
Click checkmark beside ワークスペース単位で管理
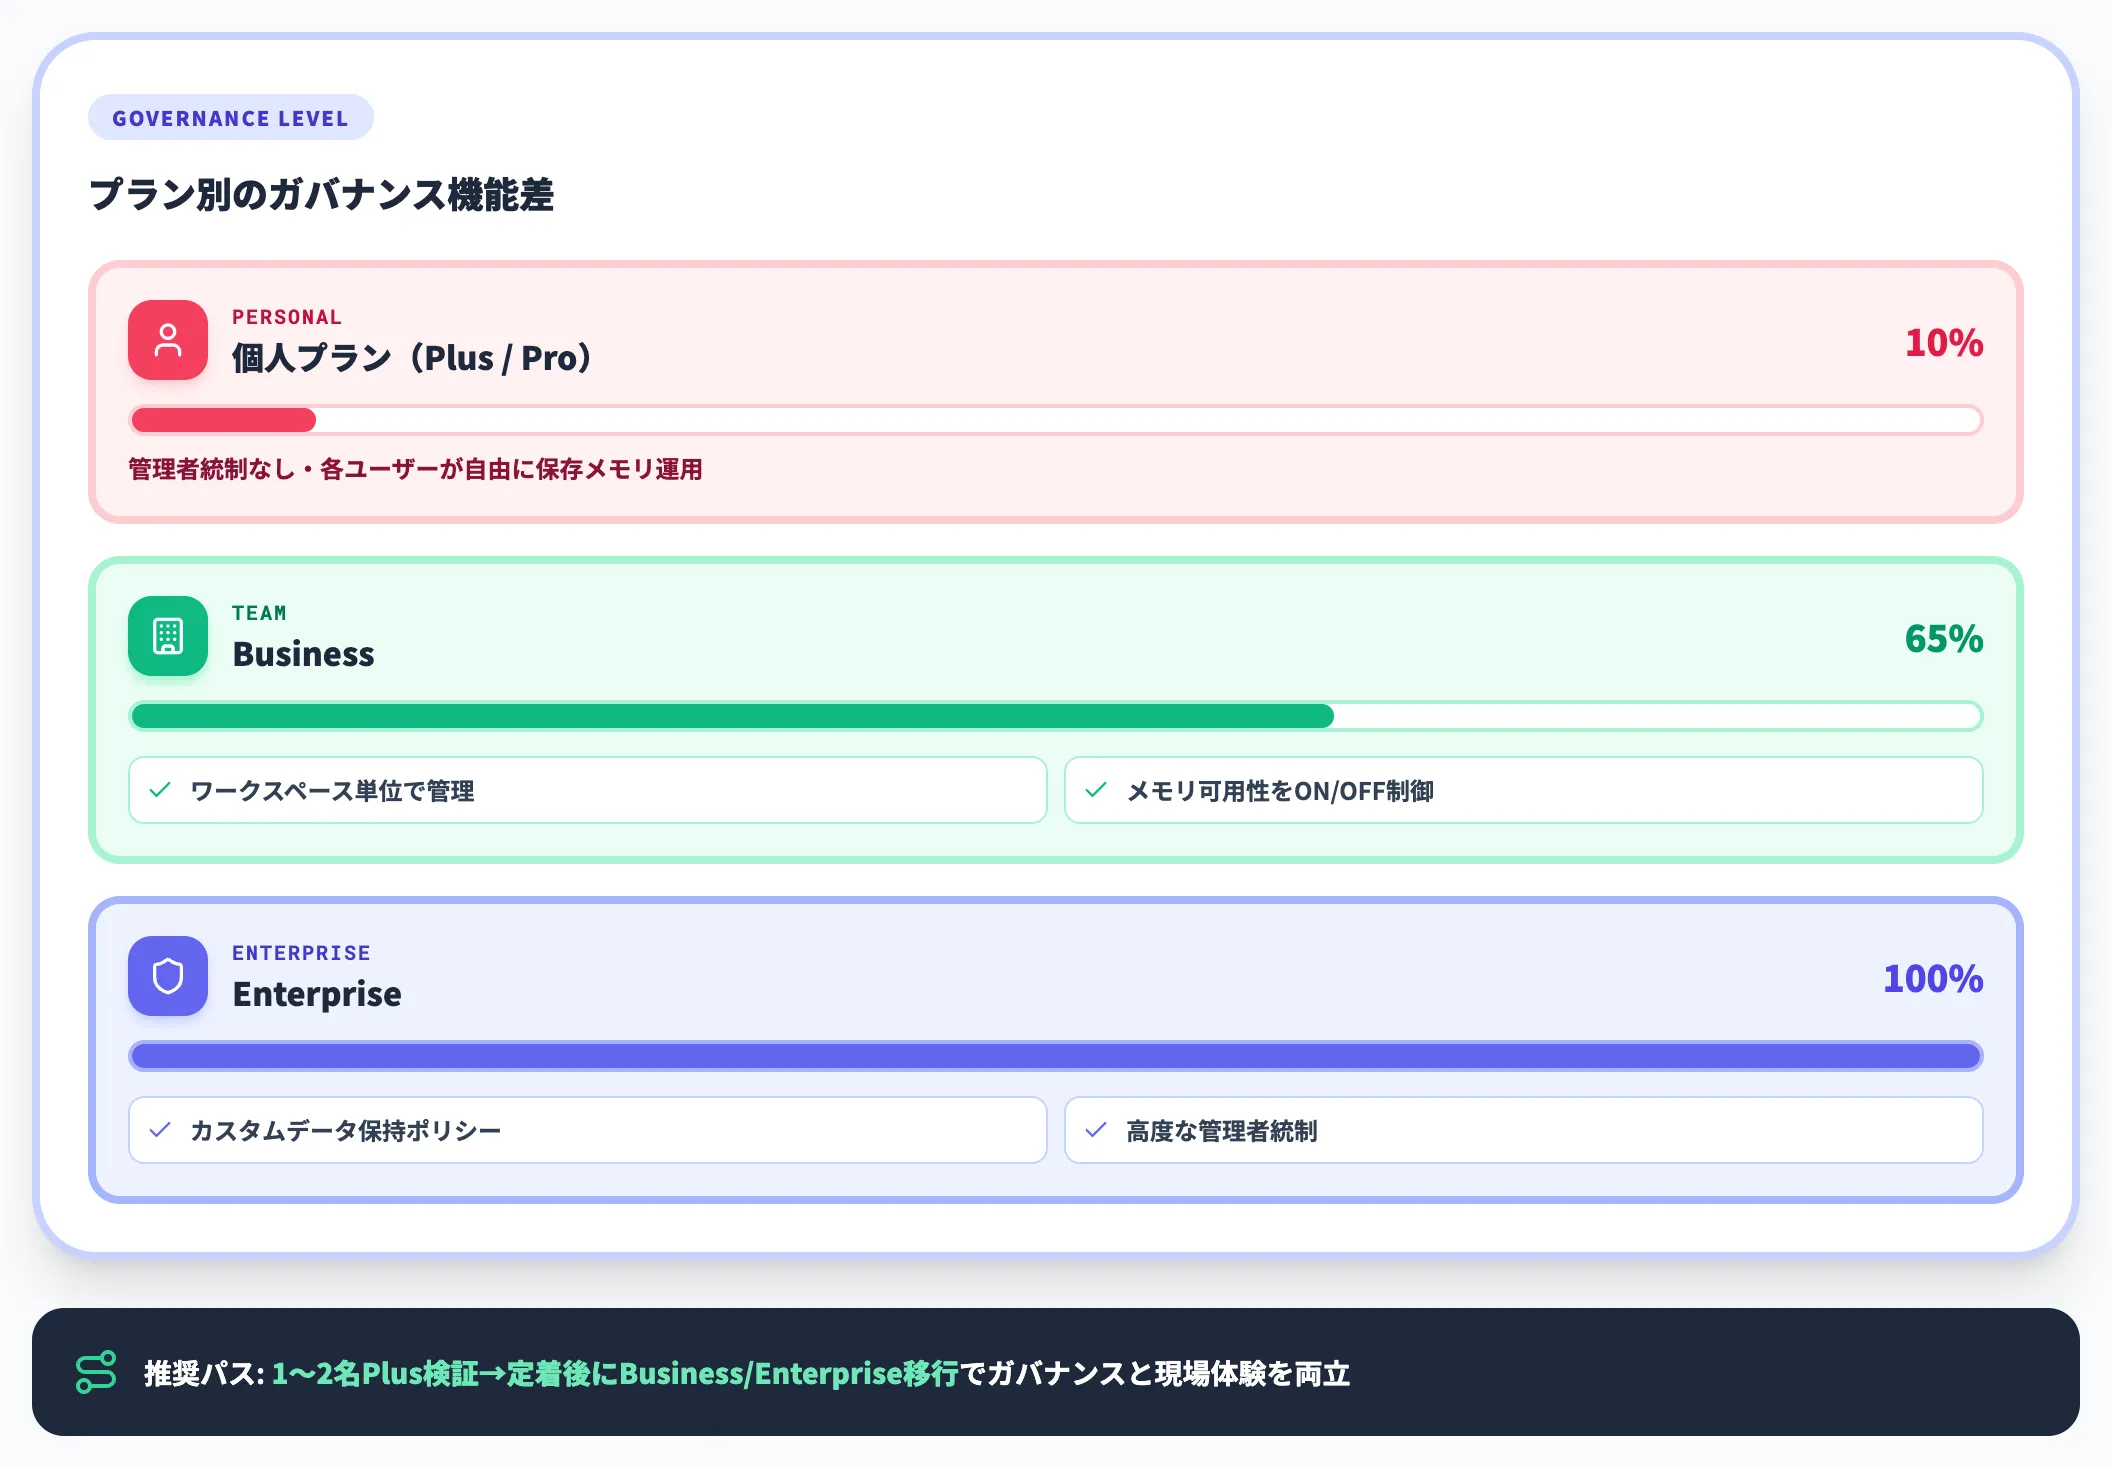(x=160, y=790)
